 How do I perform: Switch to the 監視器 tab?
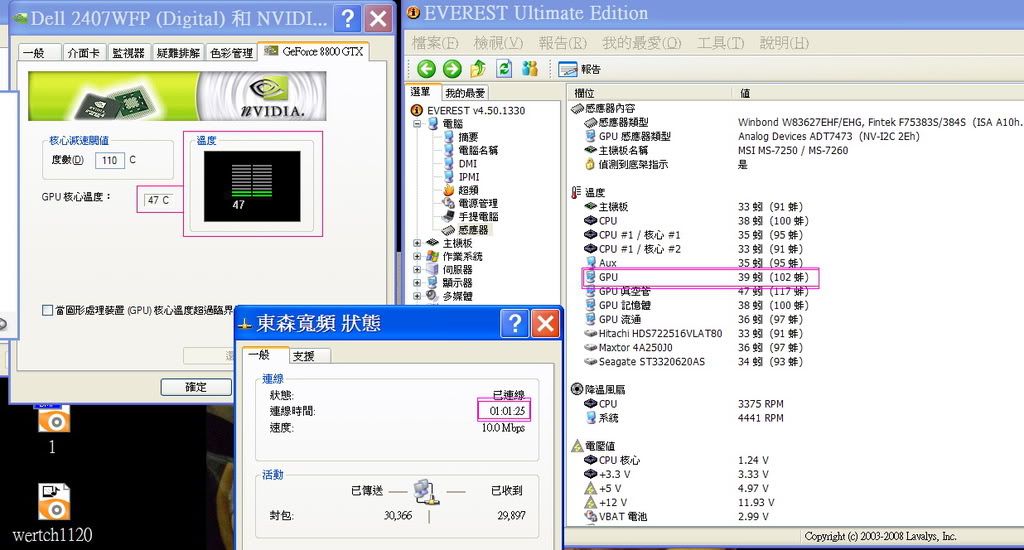tap(128, 52)
